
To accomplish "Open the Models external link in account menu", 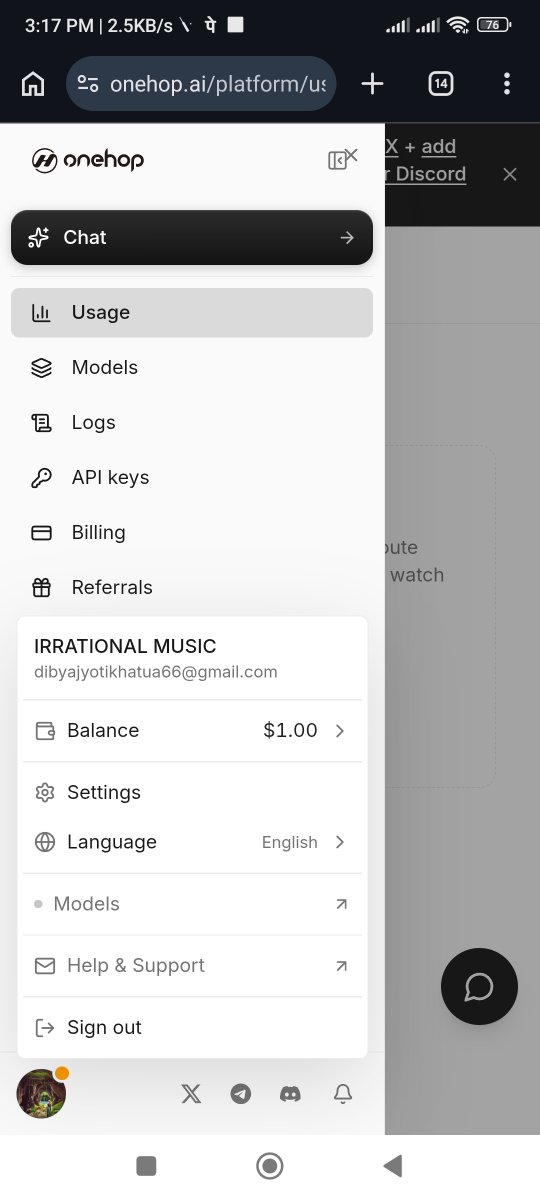I will point(192,904).
